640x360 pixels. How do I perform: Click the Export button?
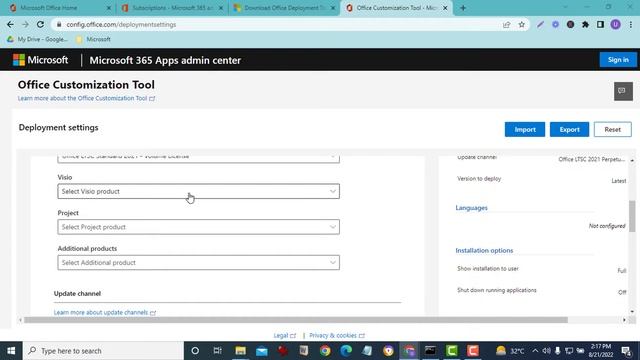pyautogui.click(x=569, y=129)
